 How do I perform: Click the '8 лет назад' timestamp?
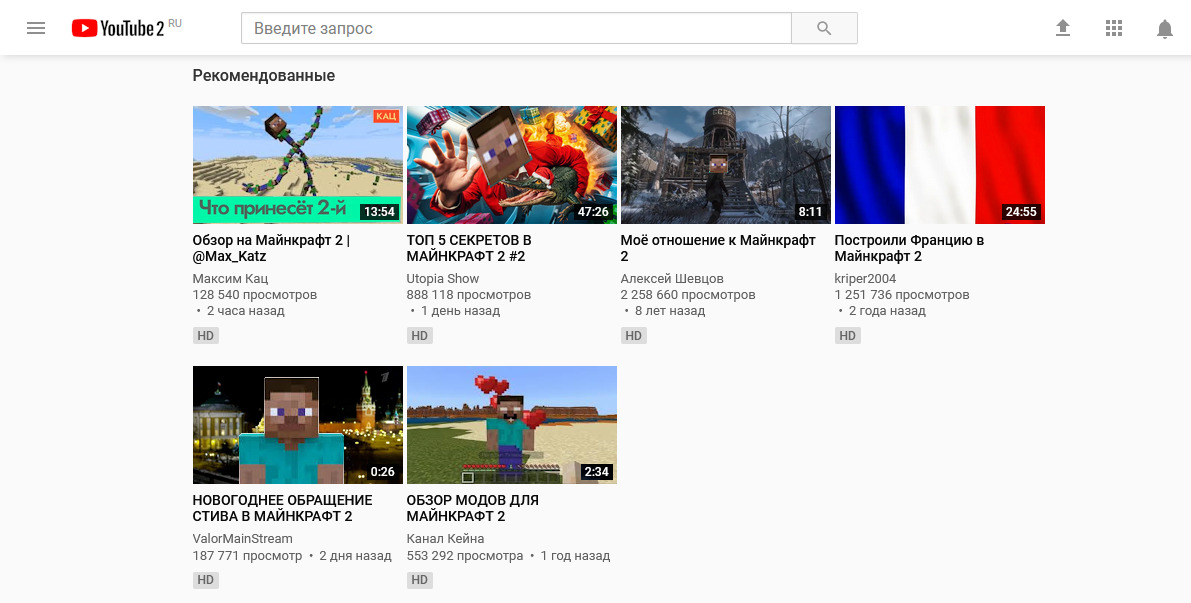(x=670, y=311)
